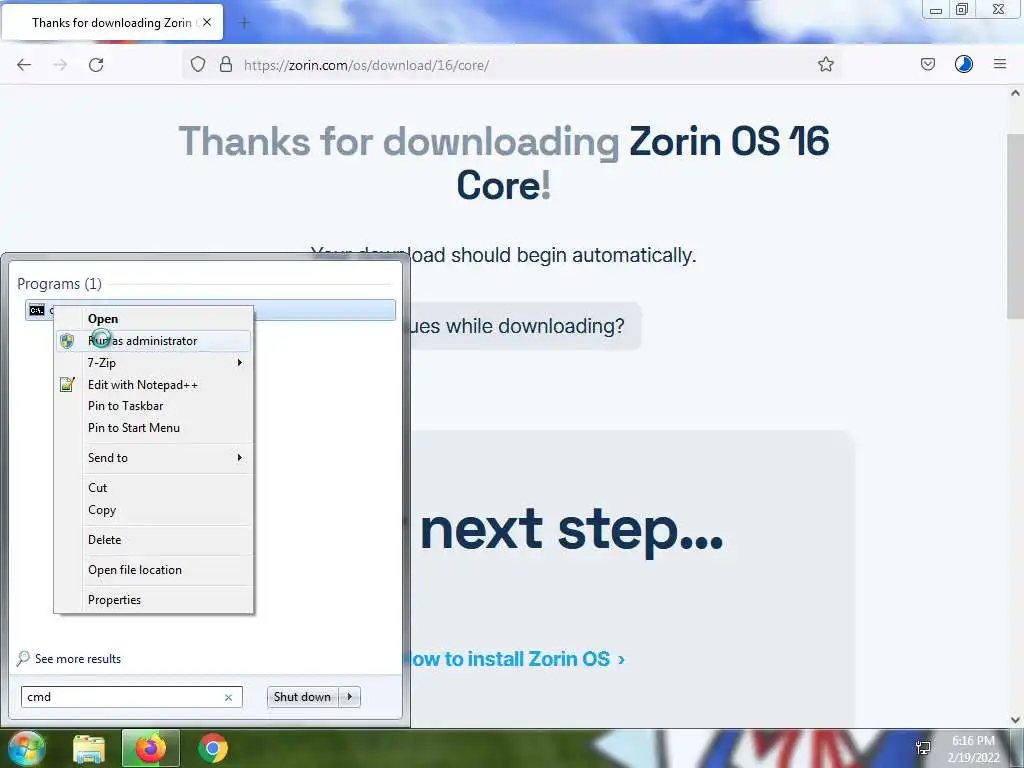Screen dimensions: 1024x768
Task: Click the Windows Start orb
Action: click(26, 748)
